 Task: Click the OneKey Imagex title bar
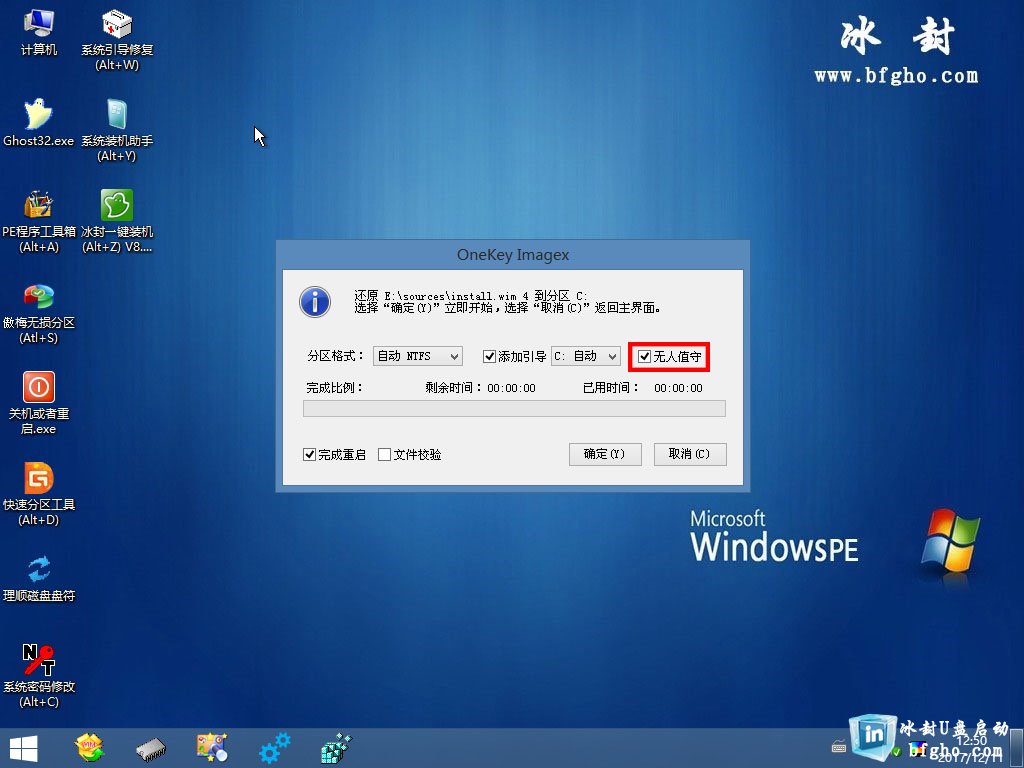coord(513,255)
